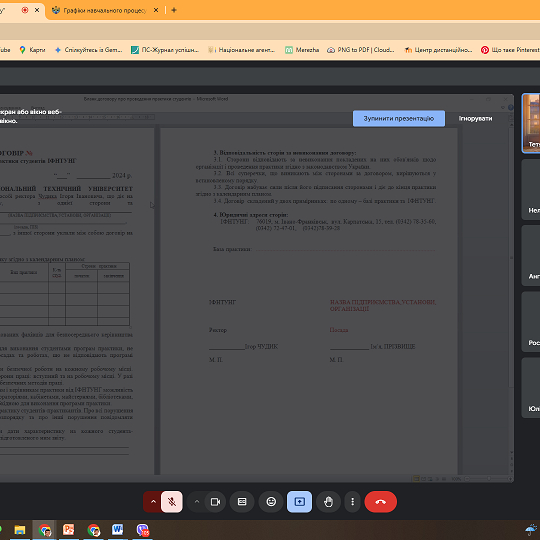
Task: Click the Ігнорувати button
Action: click(475, 118)
